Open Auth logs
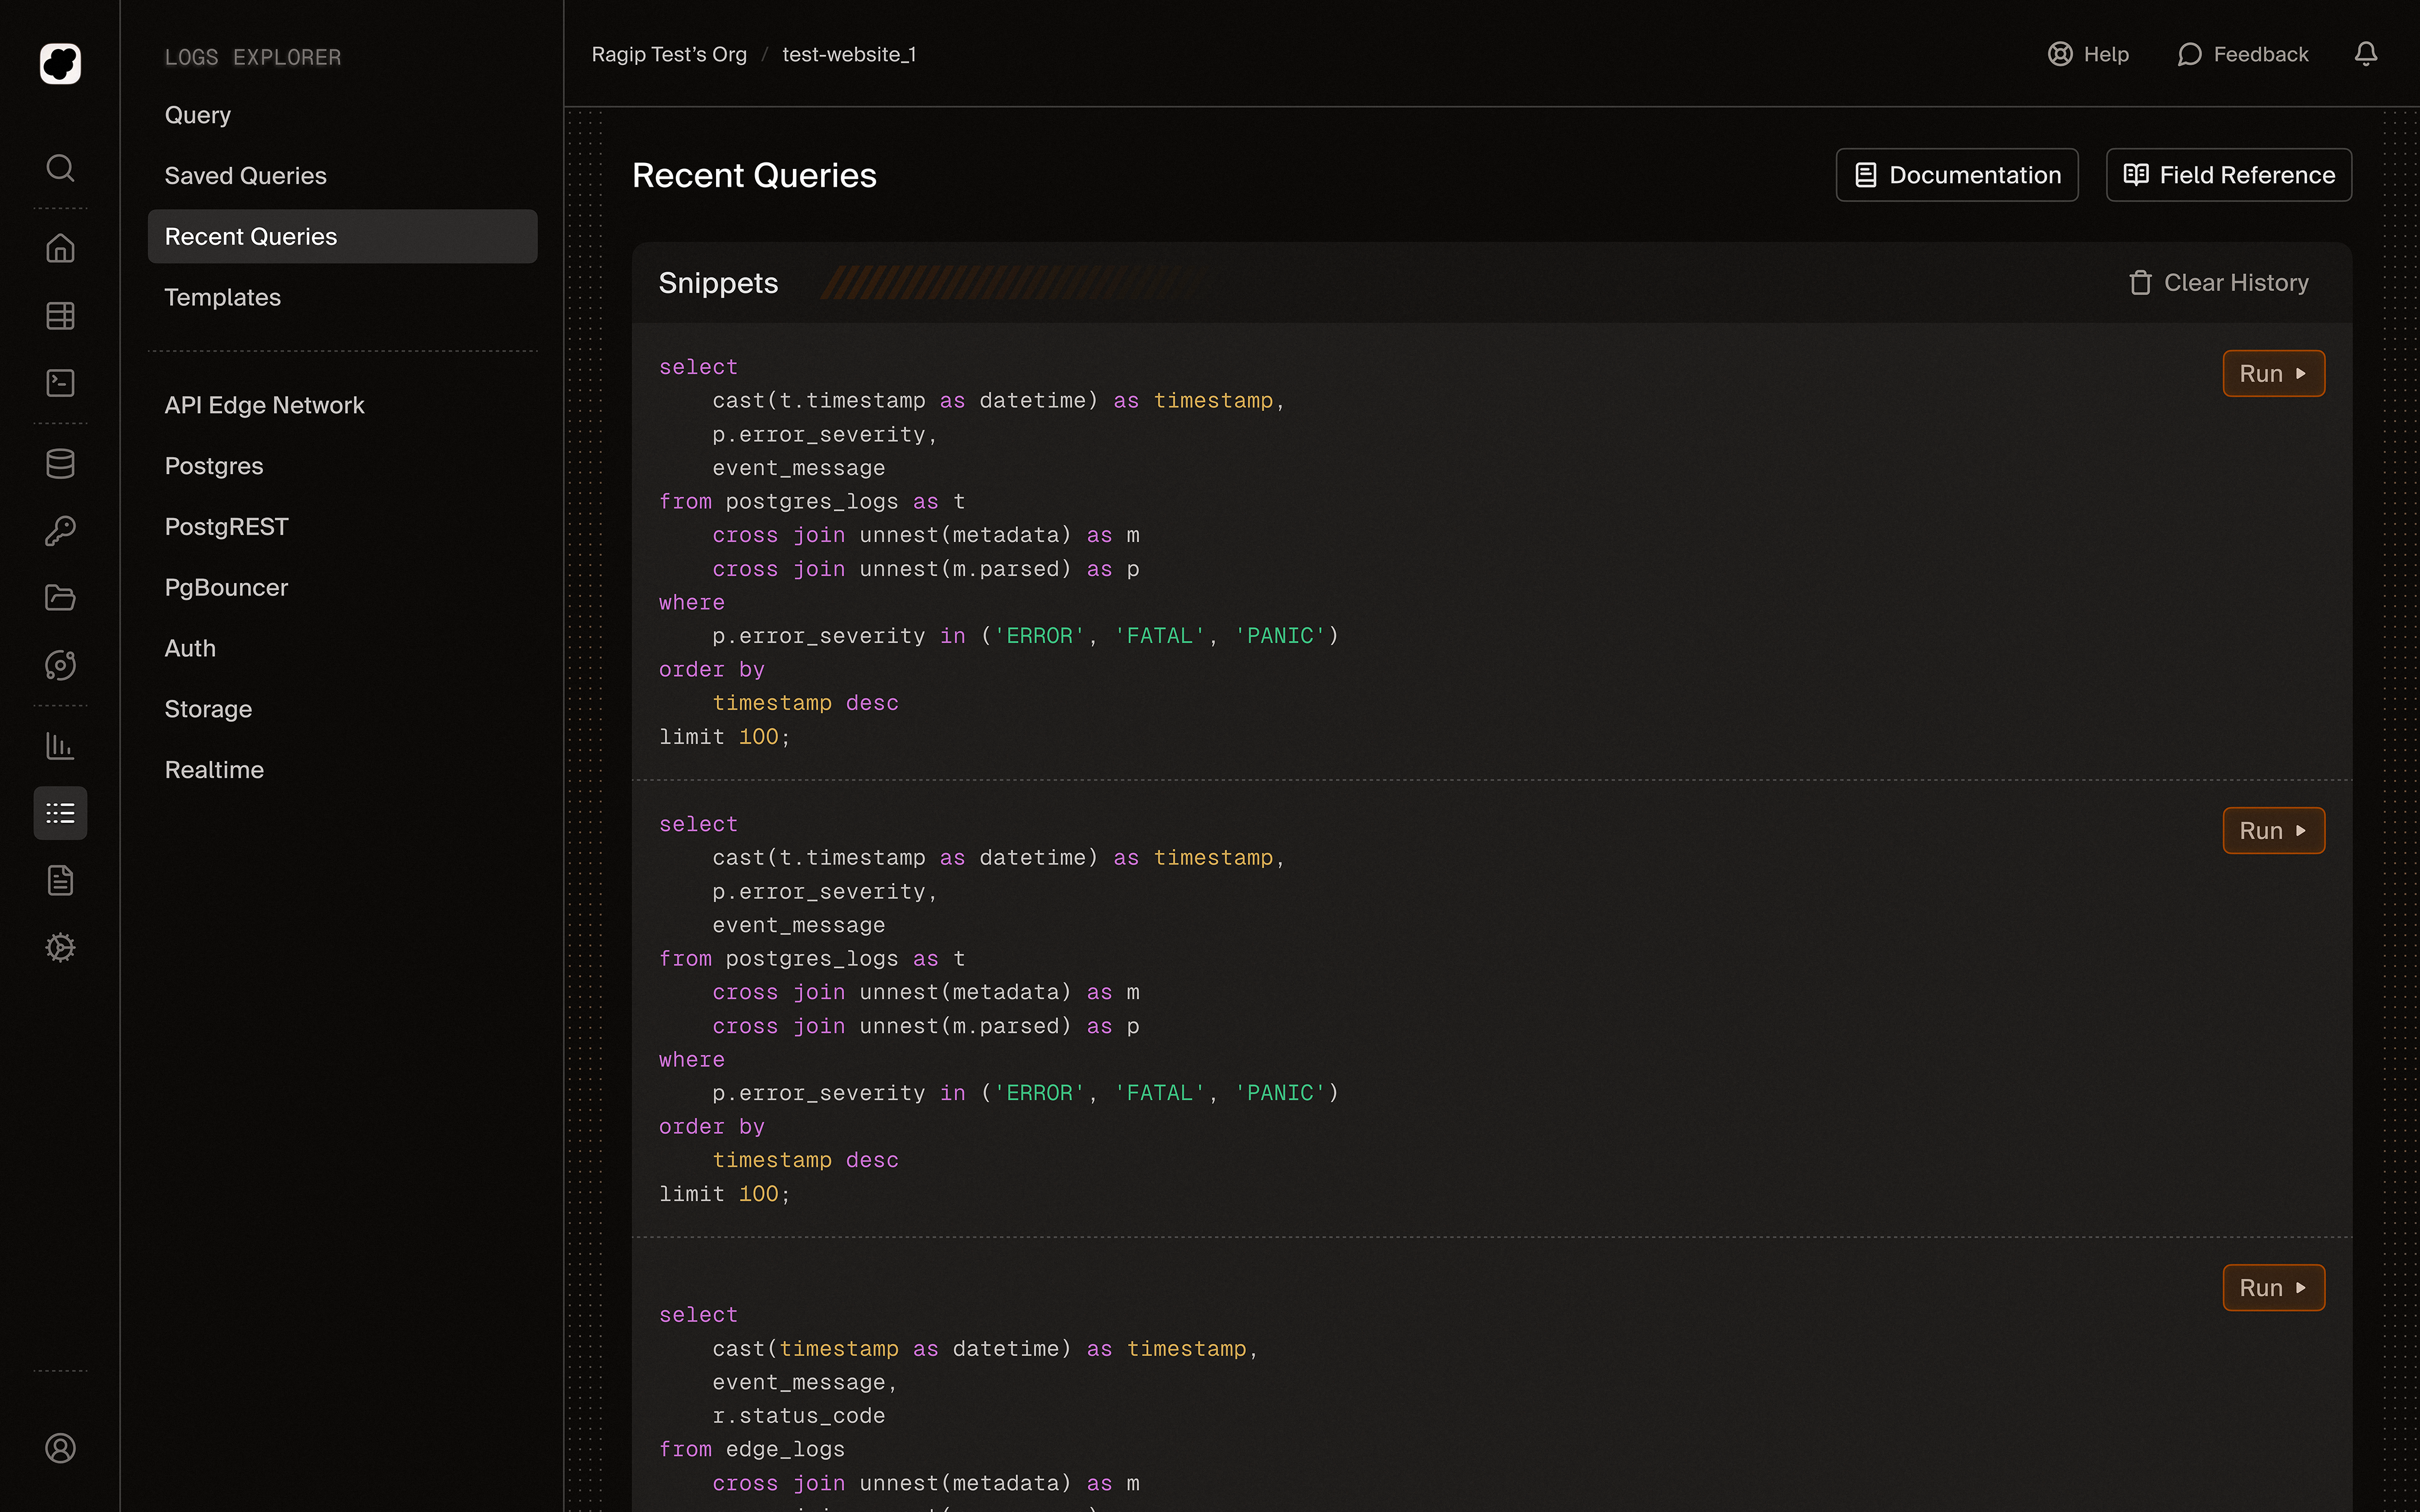Image resolution: width=2420 pixels, height=1512 pixels. [342, 648]
